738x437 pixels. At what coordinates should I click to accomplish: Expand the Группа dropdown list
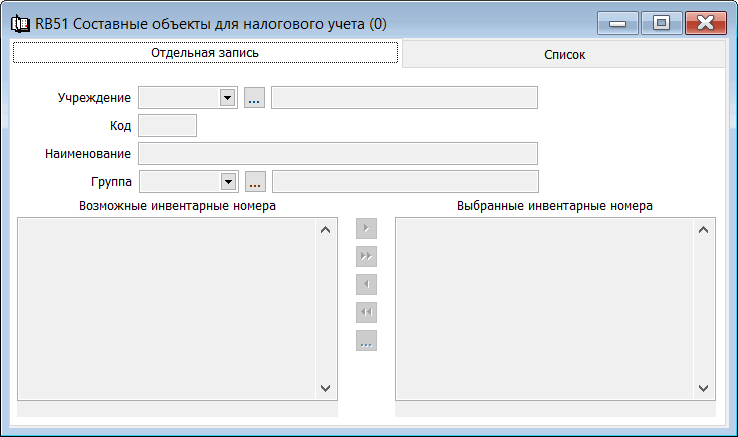(227, 181)
